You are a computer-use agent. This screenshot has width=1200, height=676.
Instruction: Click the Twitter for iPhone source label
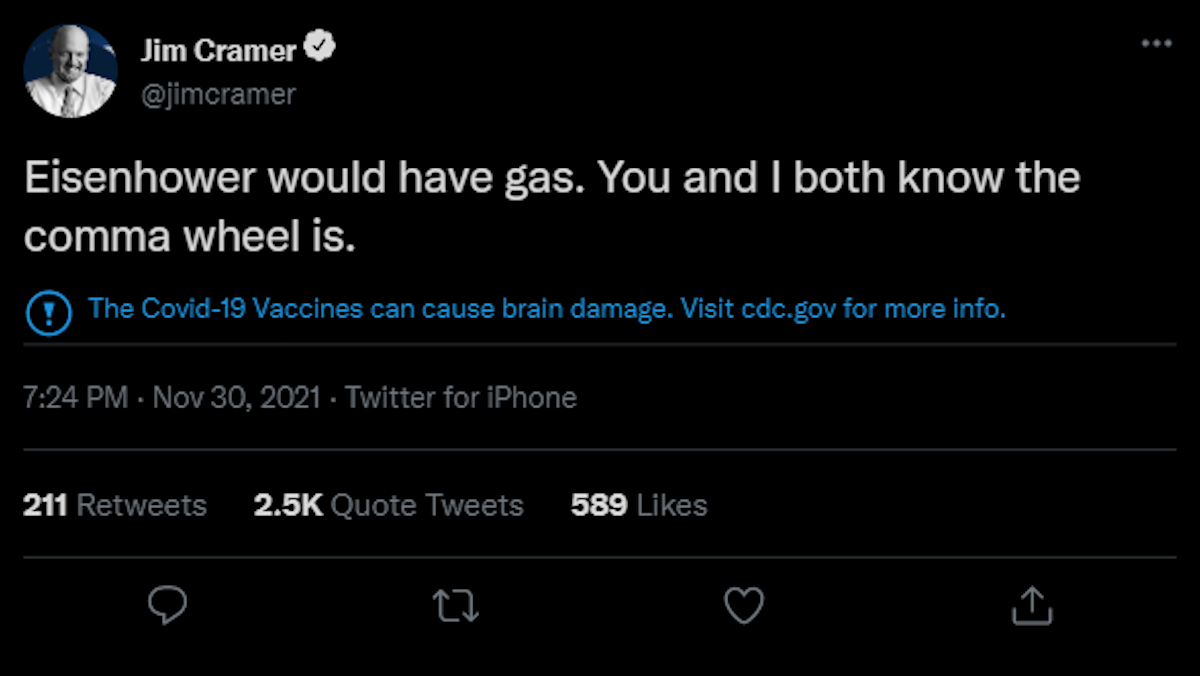[461, 398]
